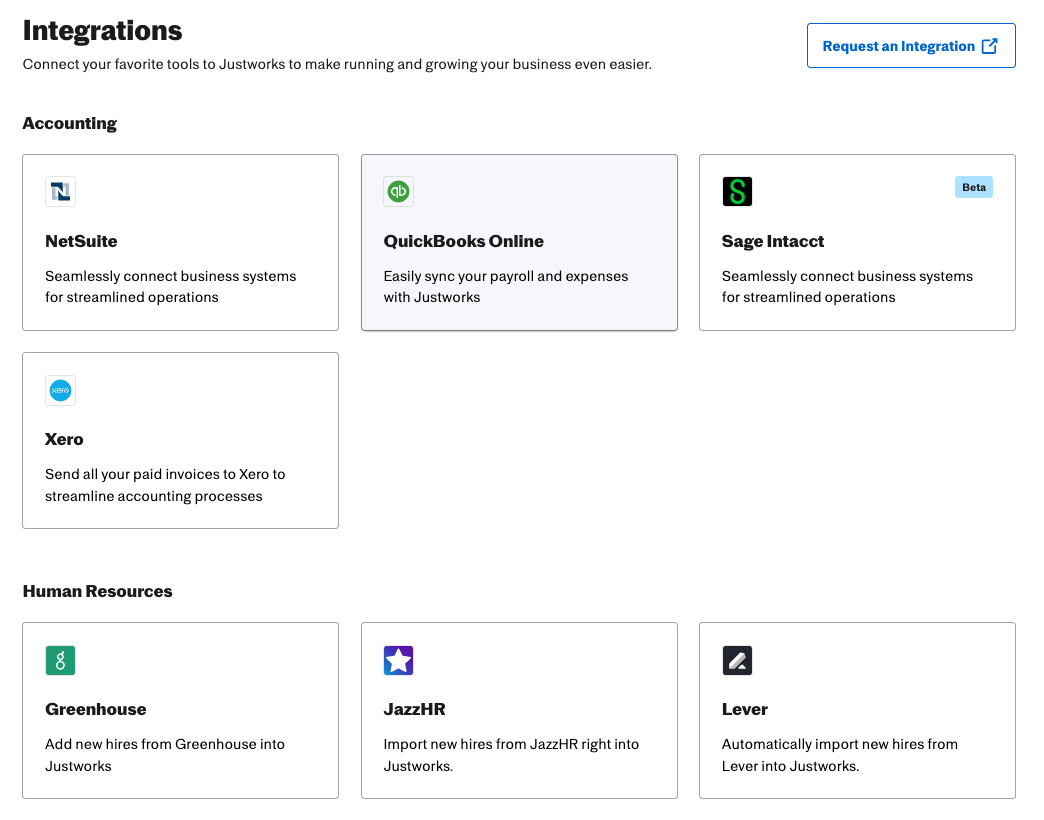Open the Sage Intacct heading
This screenshot has width=1044, height=820.
coord(772,241)
